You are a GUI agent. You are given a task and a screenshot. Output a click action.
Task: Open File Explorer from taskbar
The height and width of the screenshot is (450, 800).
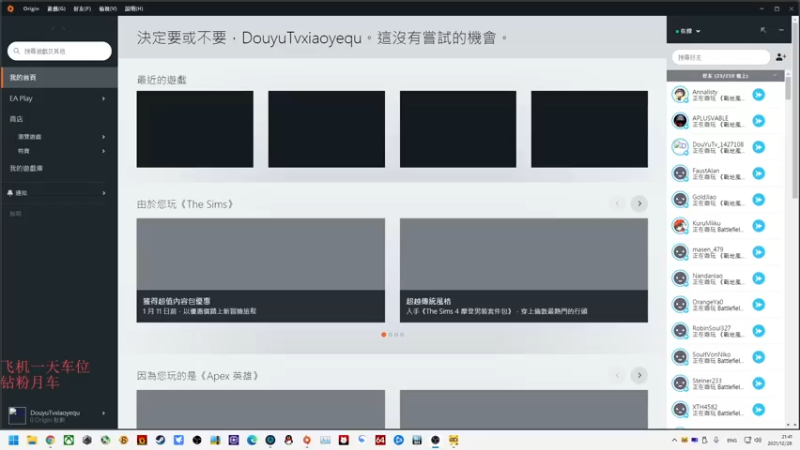pos(32,440)
